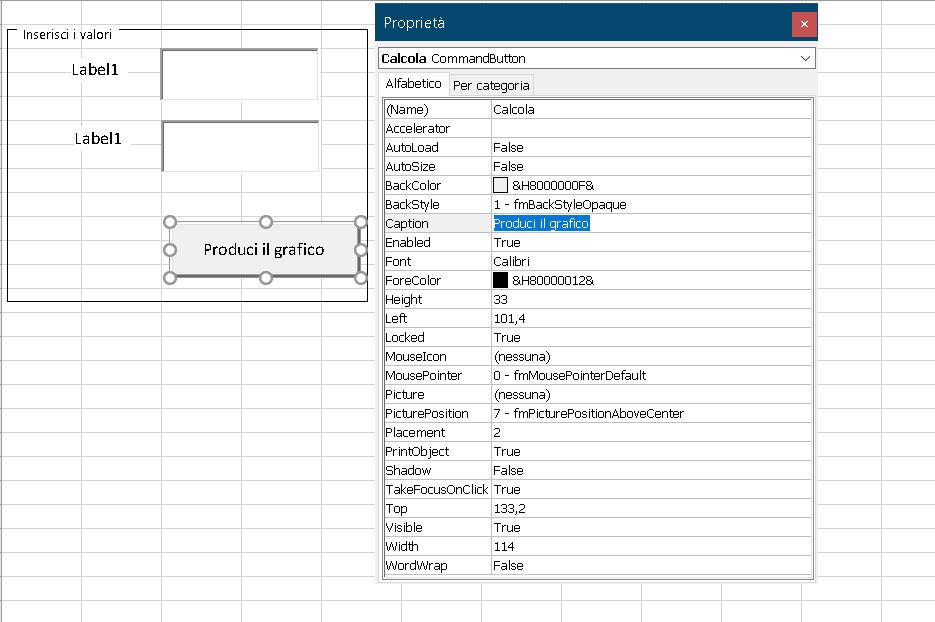Click the Produci il grafico button
The width and height of the screenshot is (935, 622).
pyautogui.click(x=264, y=249)
